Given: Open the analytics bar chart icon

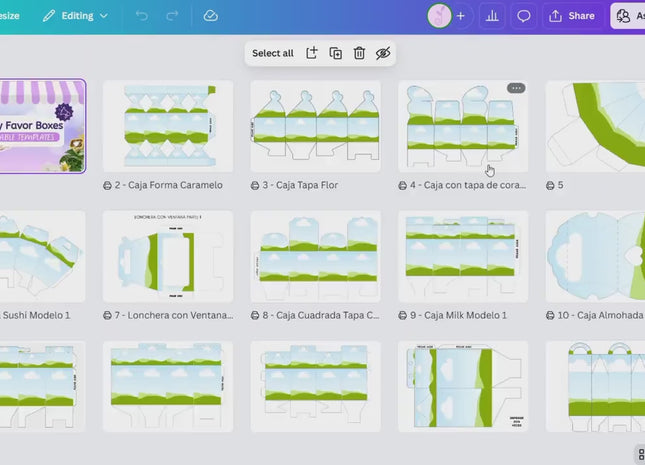Looking at the screenshot, I should pyautogui.click(x=492, y=16).
